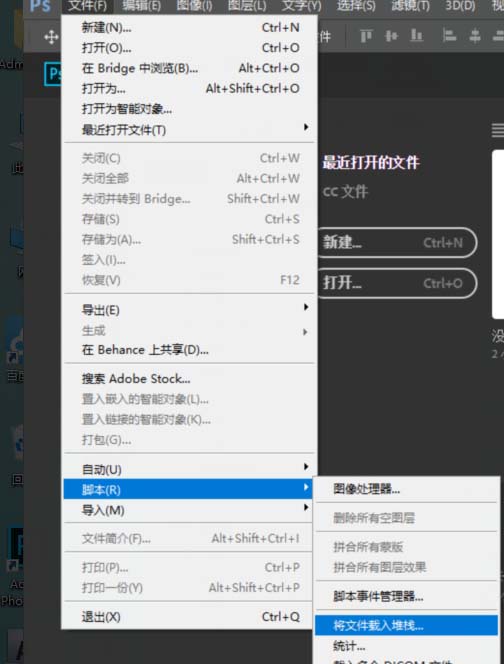
Task: Click 置入嵌入的智能对象(L)... entry
Action: [190, 399]
